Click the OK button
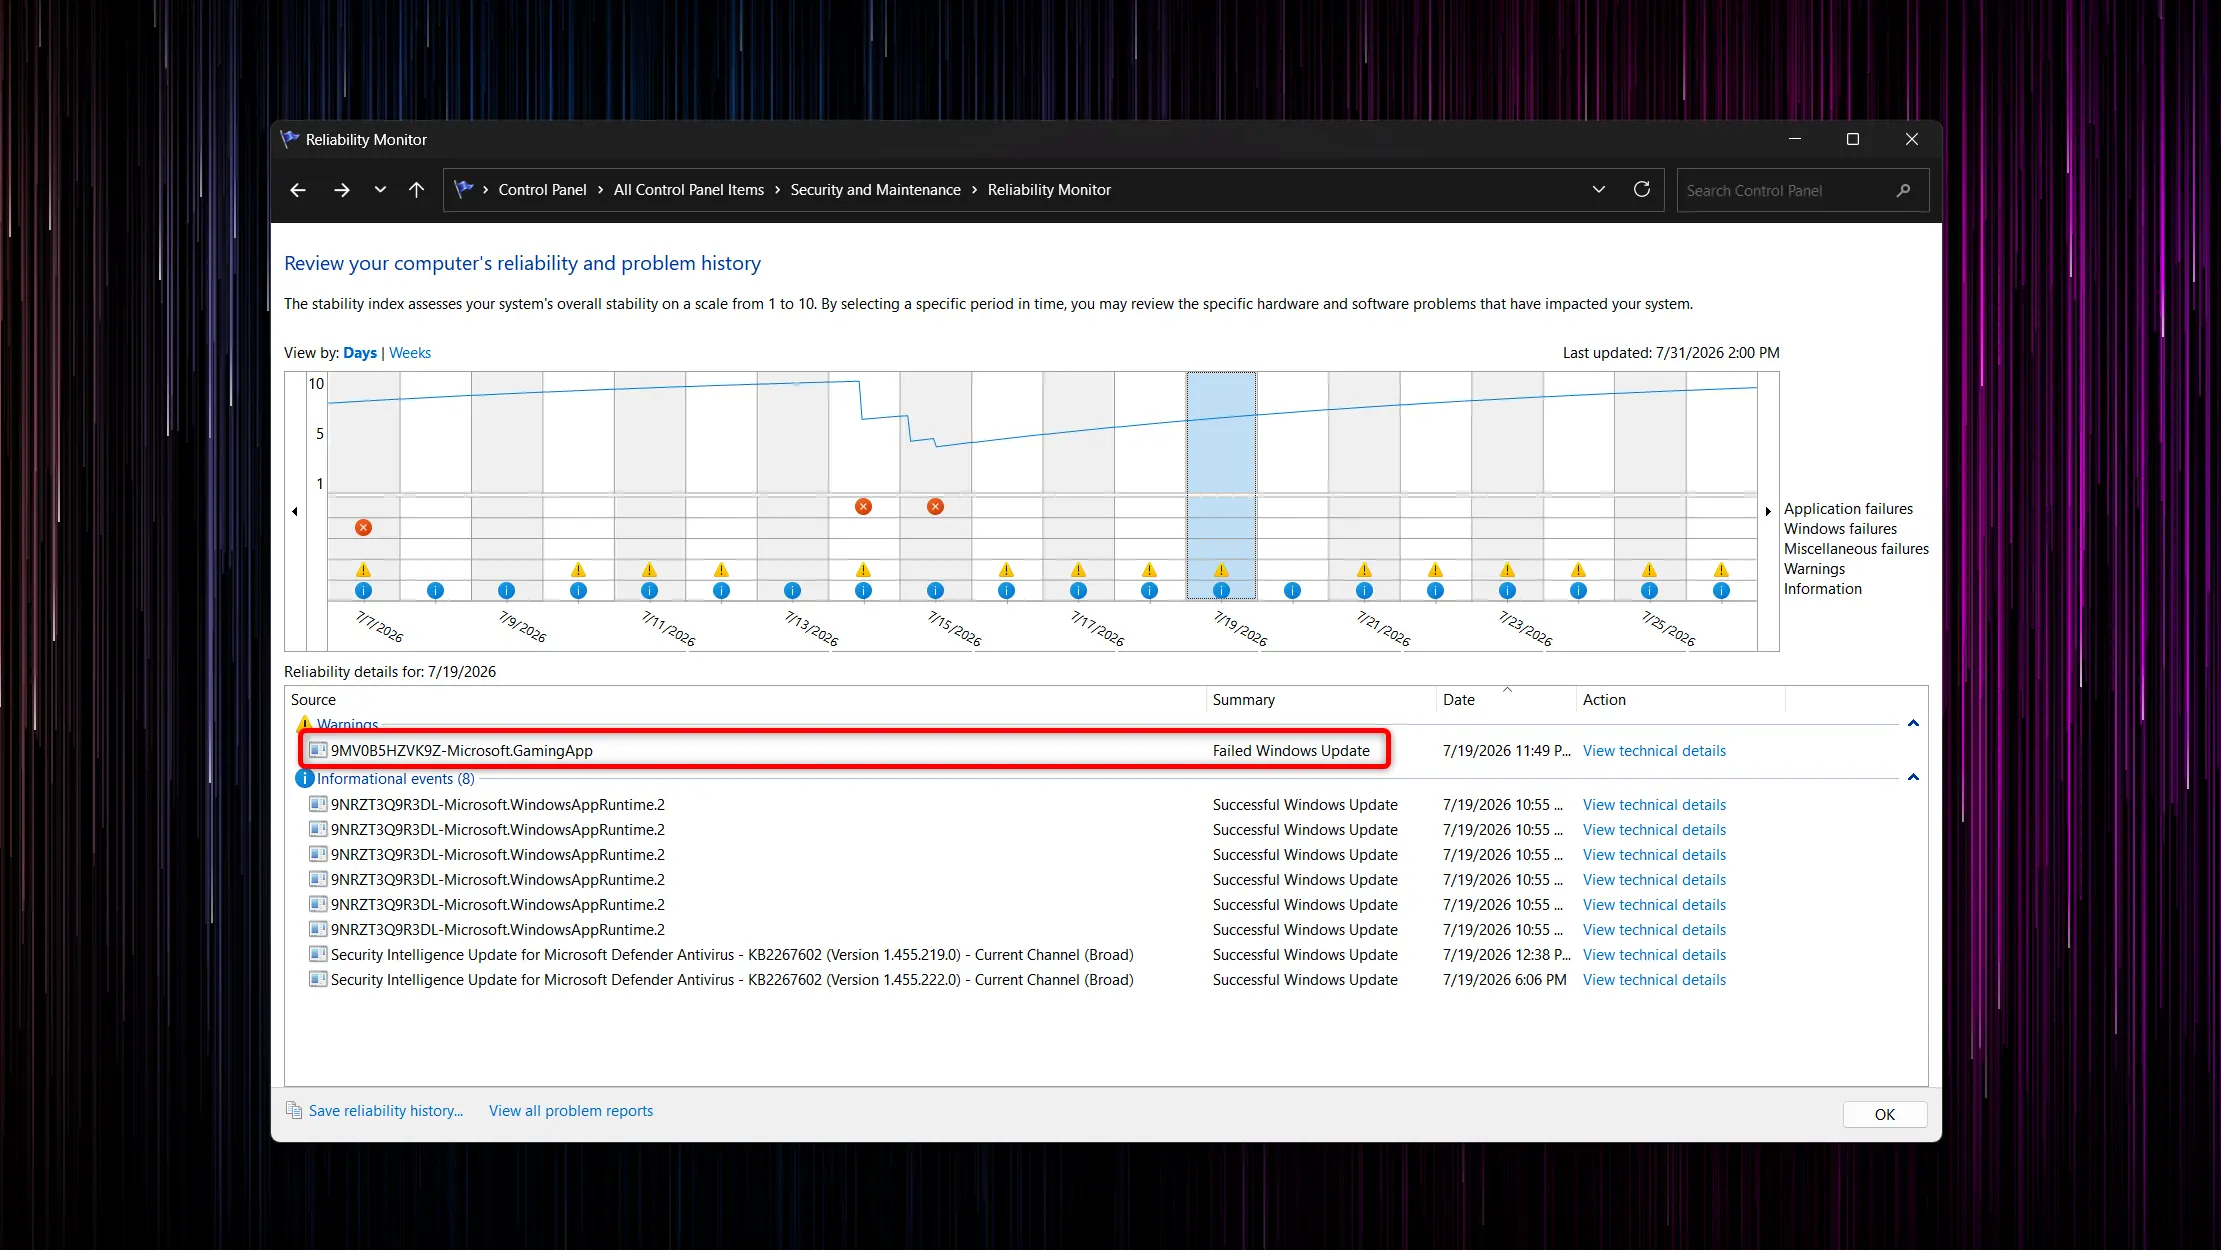The height and width of the screenshot is (1250, 2221). click(x=1885, y=1114)
